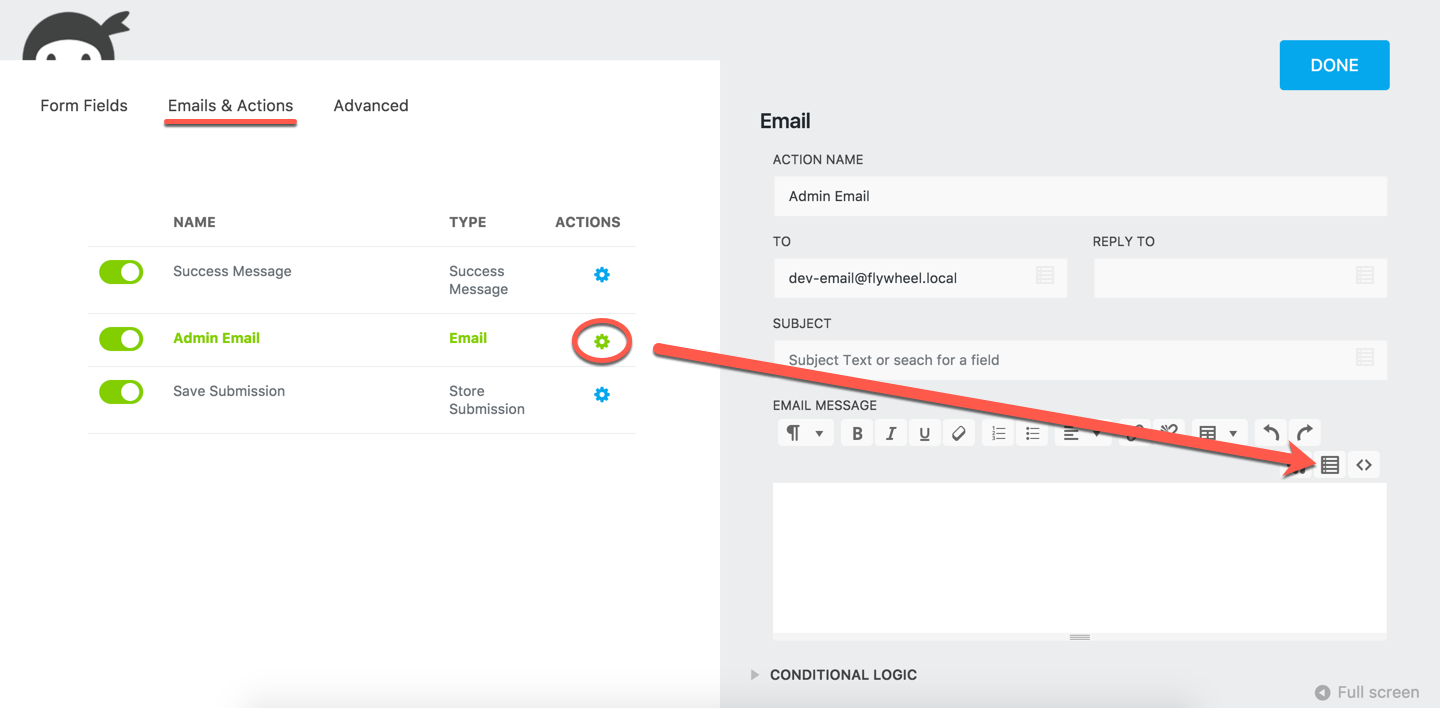Open settings gear for Success Message
The height and width of the screenshot is (708, 1440).
coord(602,275)
